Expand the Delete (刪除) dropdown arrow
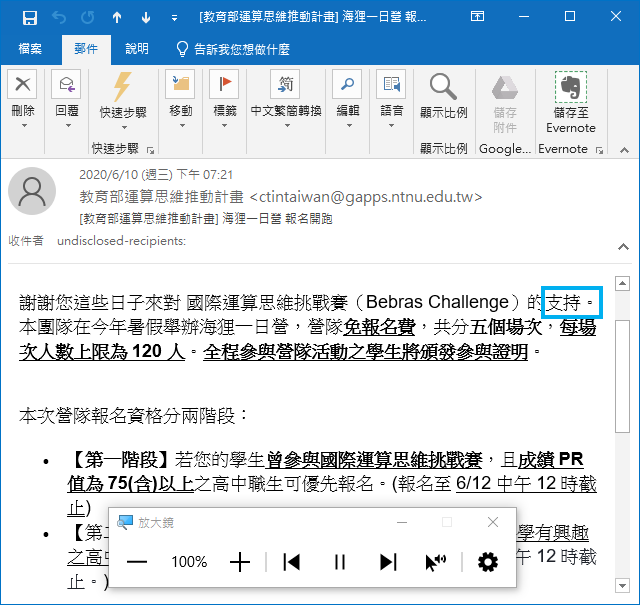Image resolution: width=640 pixels, height=605 pixels. click(x=24, y=126)
